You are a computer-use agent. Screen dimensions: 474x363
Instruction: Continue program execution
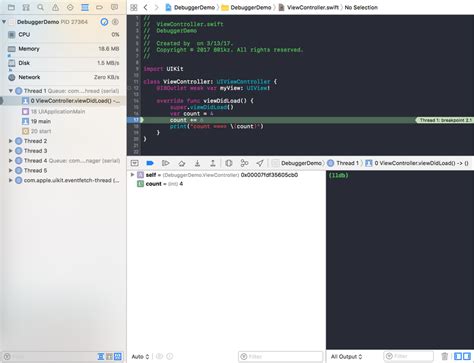coord(166,163)
